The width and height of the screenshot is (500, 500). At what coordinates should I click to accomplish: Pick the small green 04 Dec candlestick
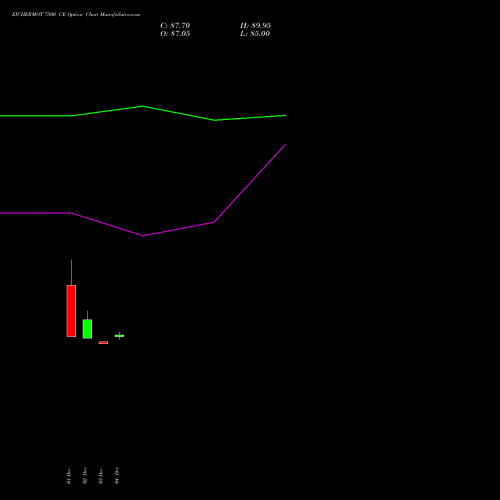coord(119,336)
